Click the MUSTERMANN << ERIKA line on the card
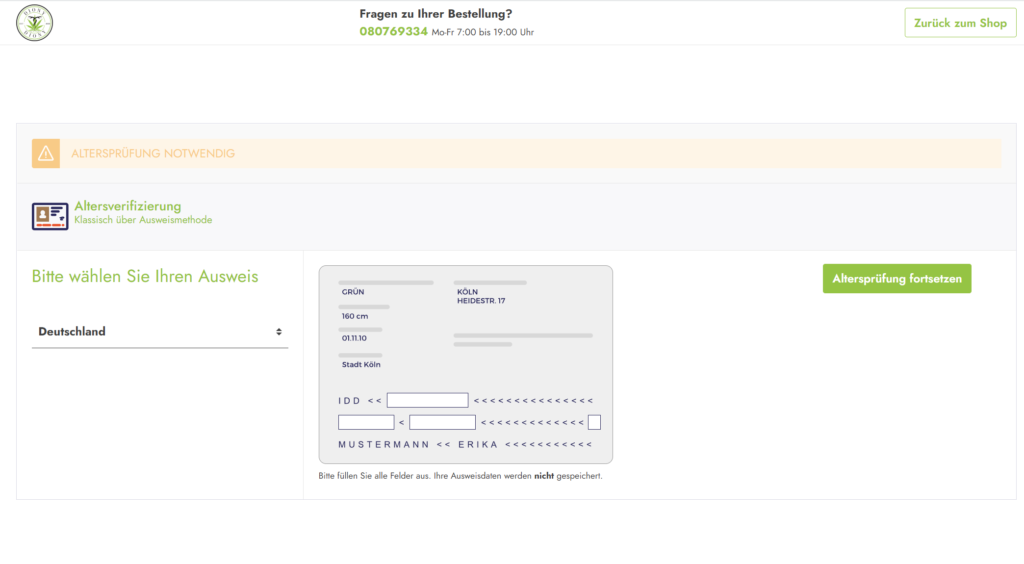The height and width of the screenshot is (564, 1024). click(465, 445)
